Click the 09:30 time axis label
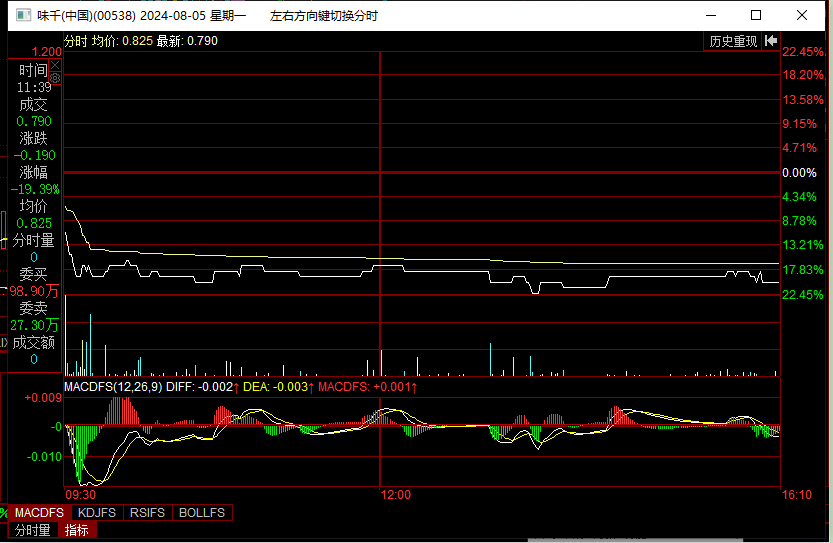 81,495
